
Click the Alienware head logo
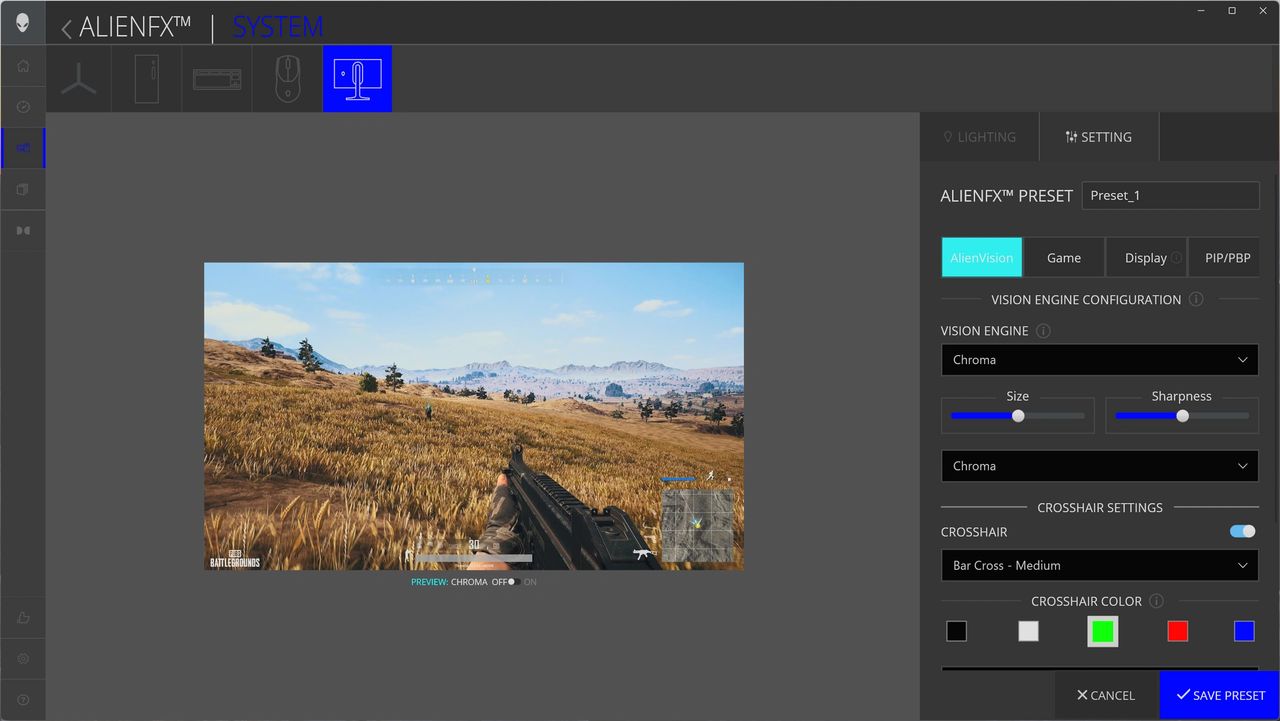coord(22,22)
